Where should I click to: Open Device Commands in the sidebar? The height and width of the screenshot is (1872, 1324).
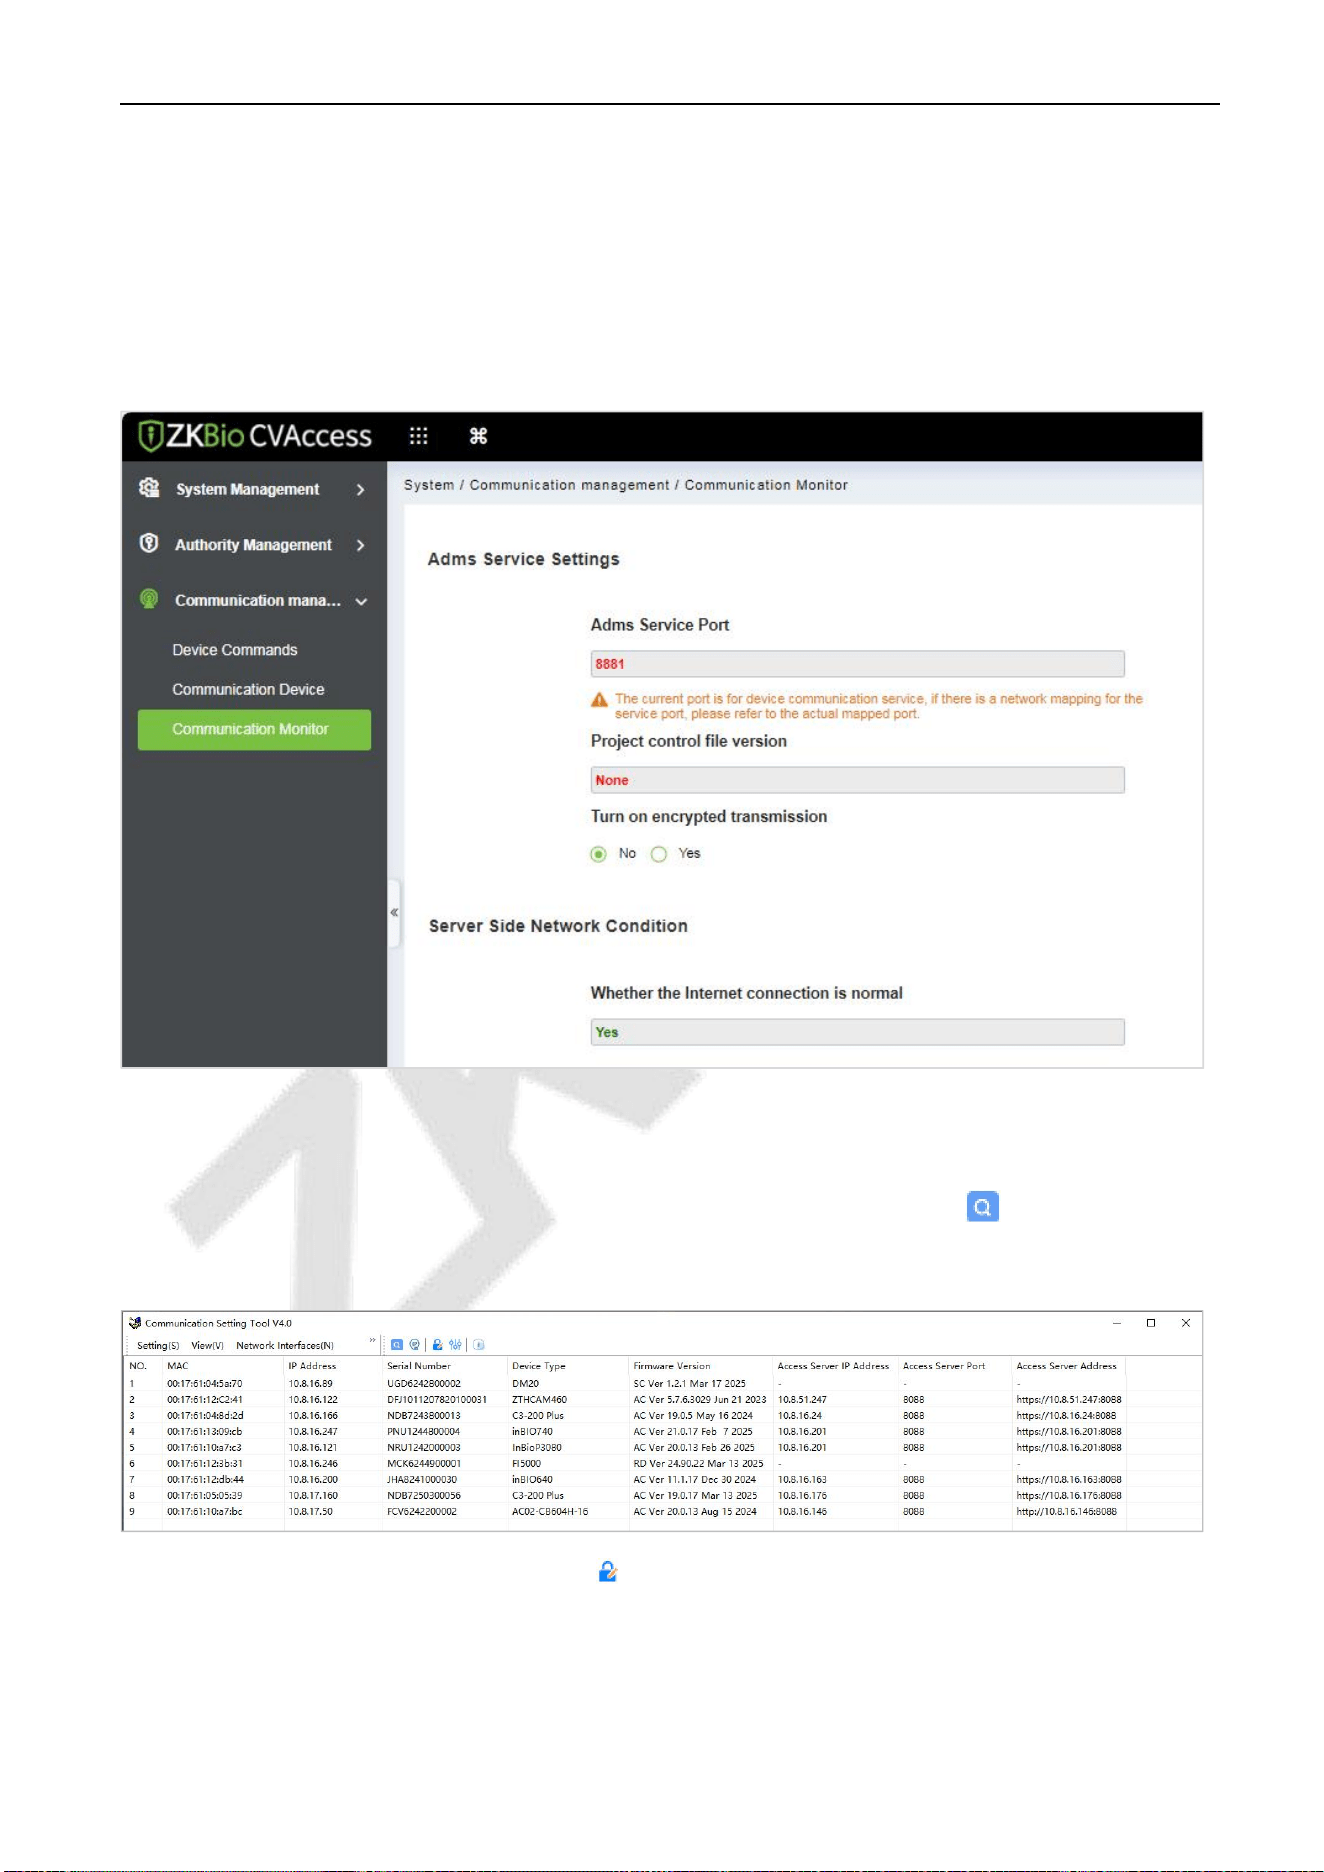click(x=235, y=650)
